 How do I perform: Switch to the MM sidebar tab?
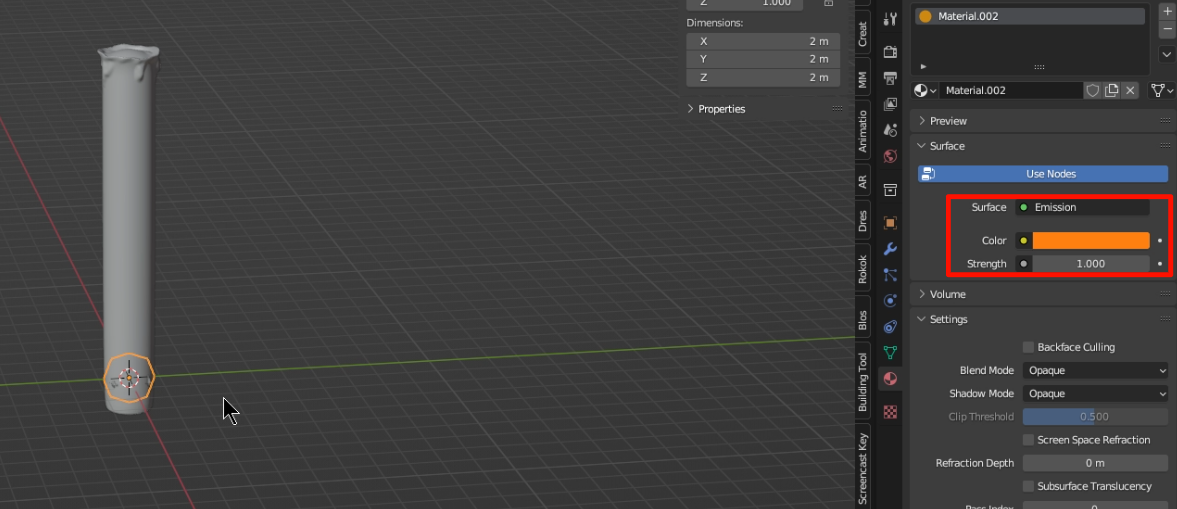point(862,79)
